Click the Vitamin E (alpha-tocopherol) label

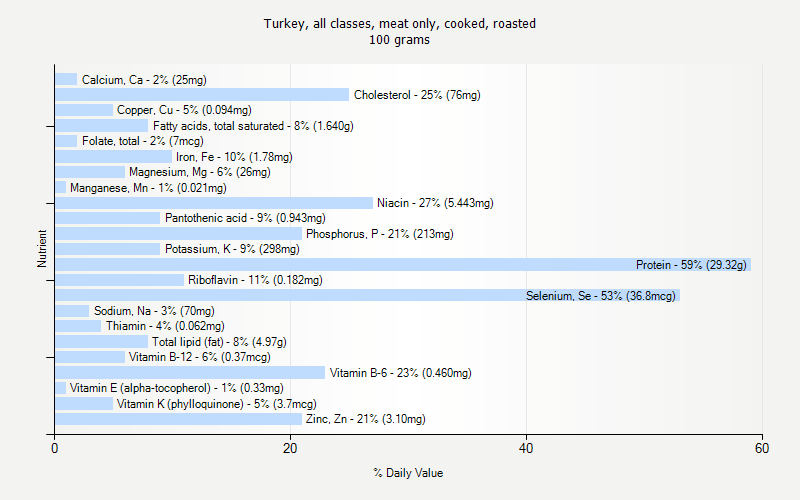pyautogui.click(x=176, y=388)
